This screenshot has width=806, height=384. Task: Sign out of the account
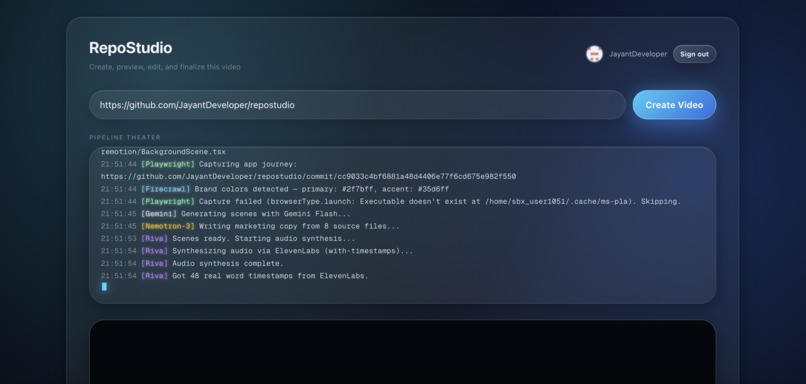click(694, 54)
